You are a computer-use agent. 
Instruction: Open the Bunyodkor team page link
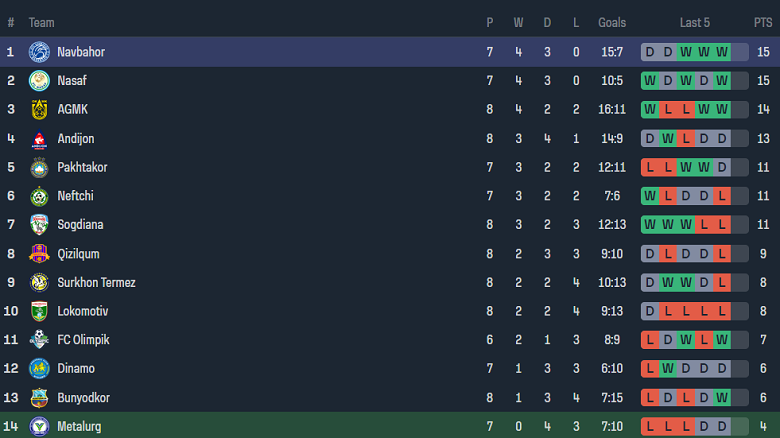tap(84, 398)
